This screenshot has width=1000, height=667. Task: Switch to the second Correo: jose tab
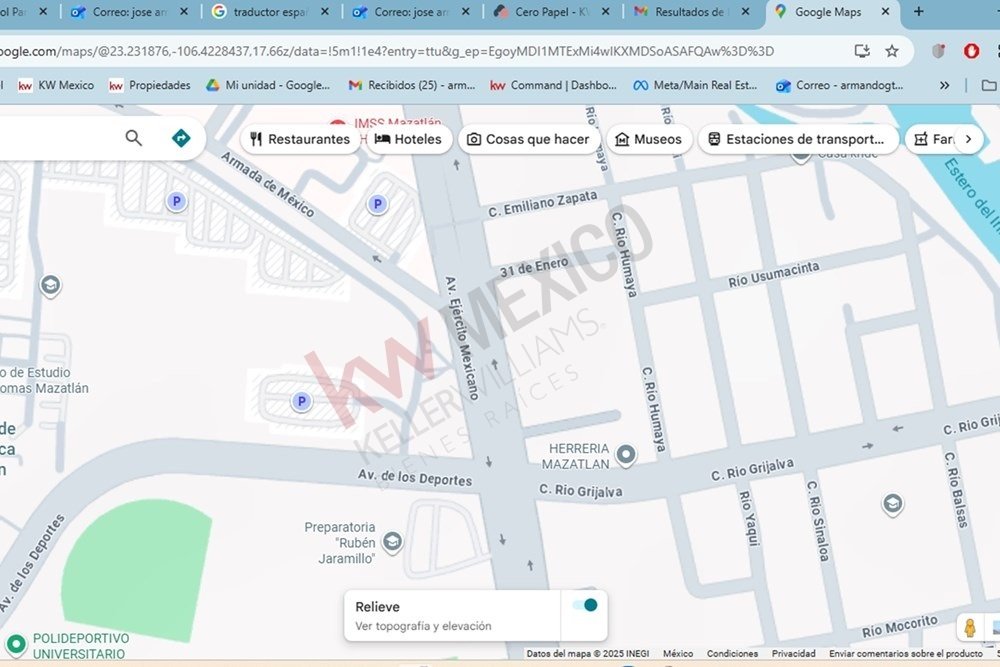tap(411, 11)
